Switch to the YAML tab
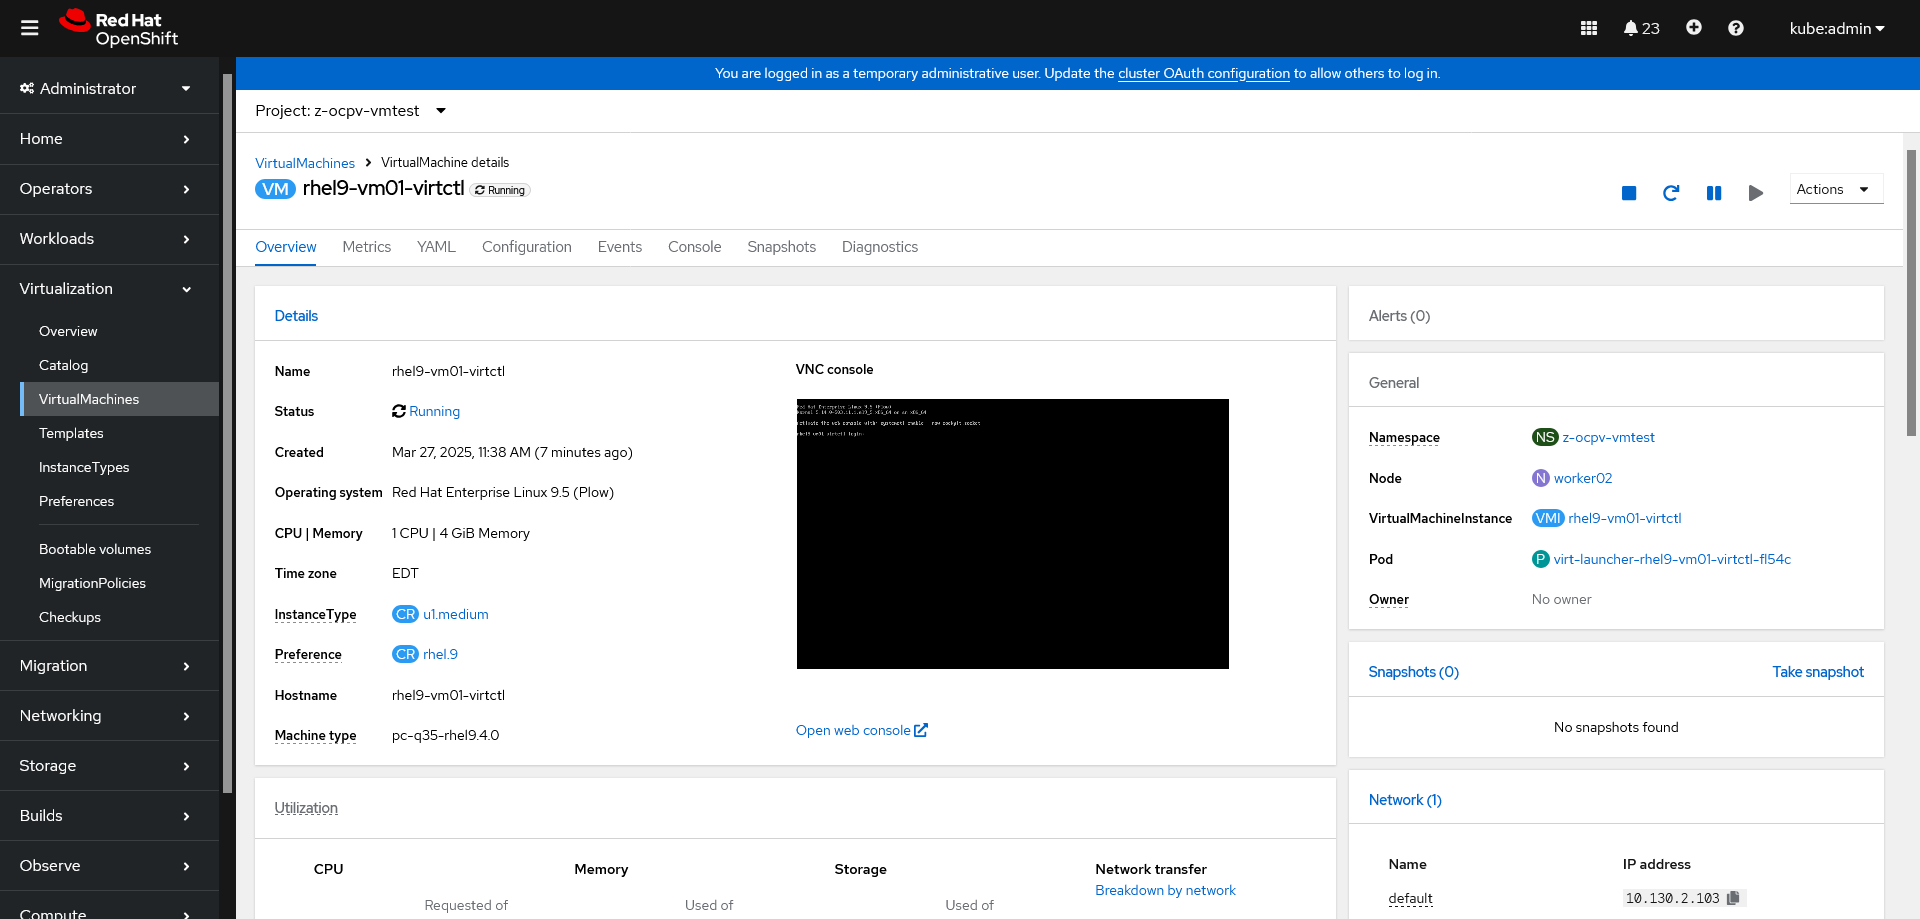This screenshot has width=1920, height=919. point(436,247)
